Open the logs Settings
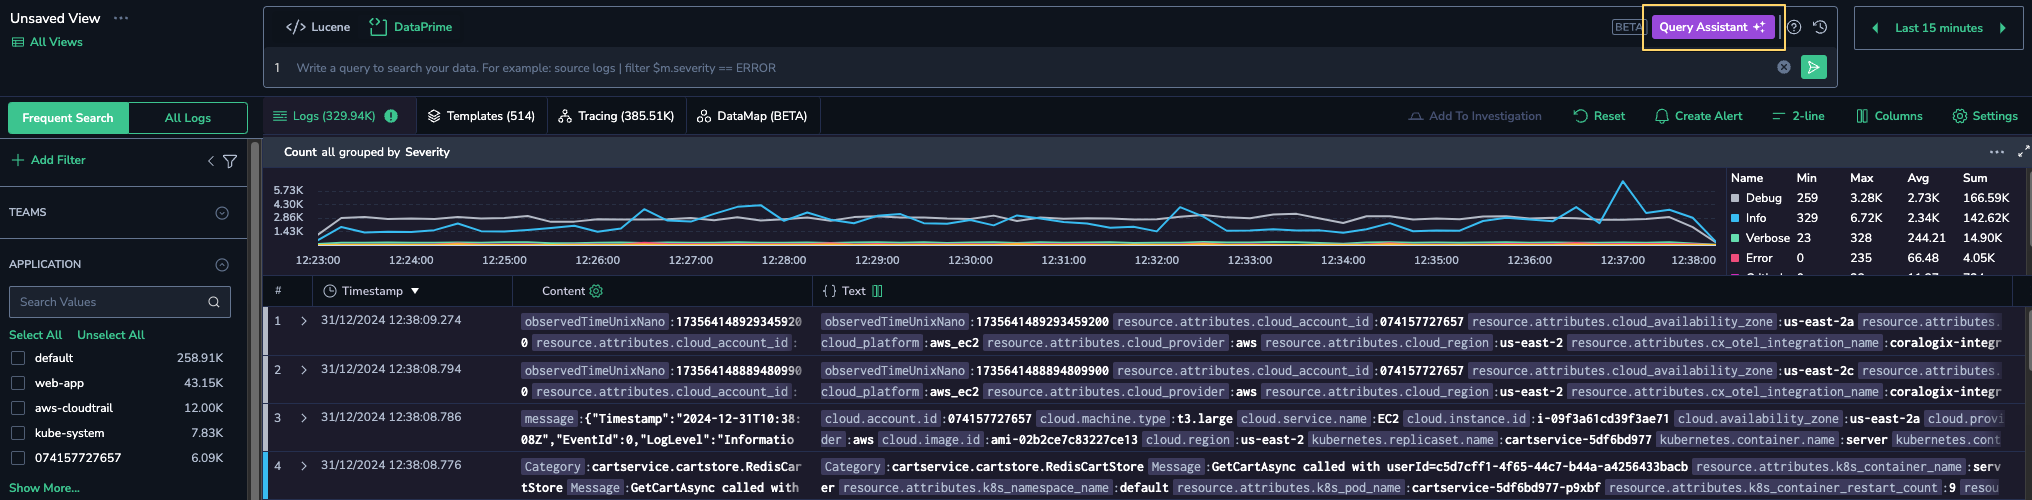2032x500 pixels. [x=1985, y=116]
